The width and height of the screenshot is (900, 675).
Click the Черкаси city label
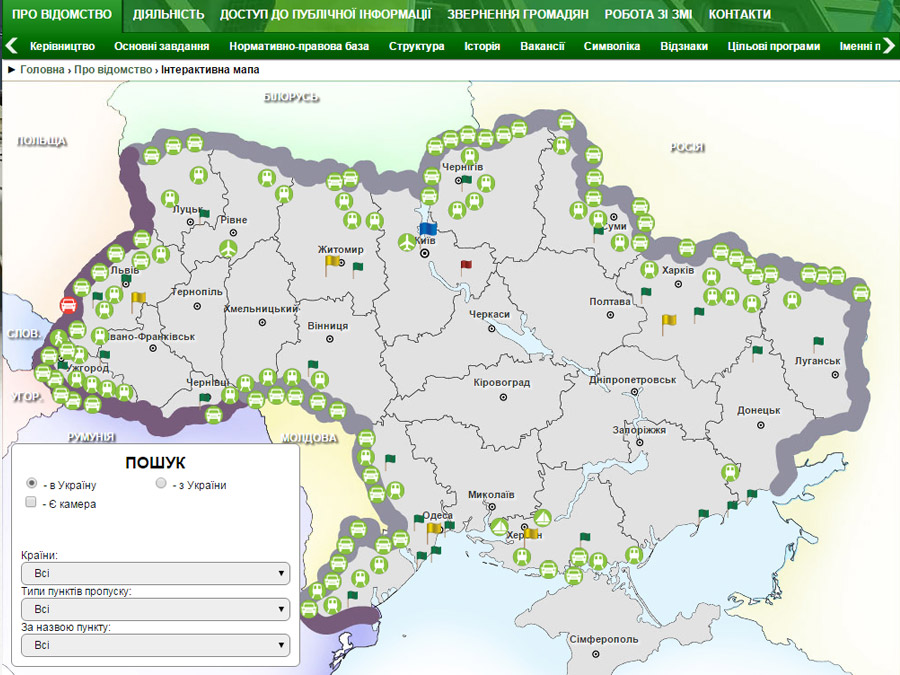(x=490, y=315)
